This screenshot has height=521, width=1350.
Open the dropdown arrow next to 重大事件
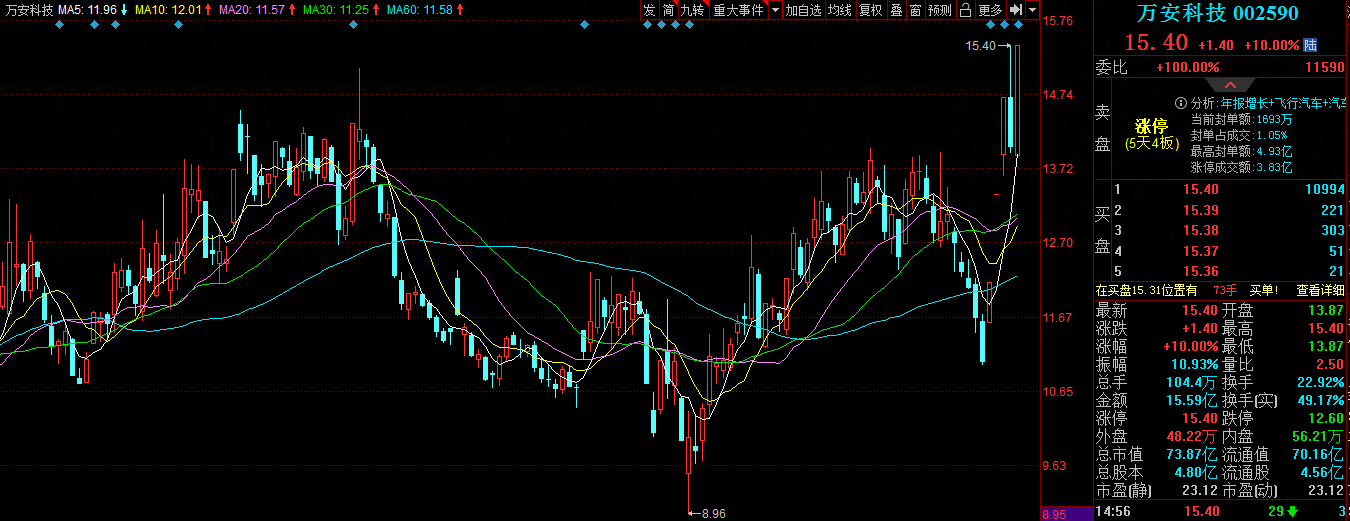pyautogui.click(x=775, y=10)
